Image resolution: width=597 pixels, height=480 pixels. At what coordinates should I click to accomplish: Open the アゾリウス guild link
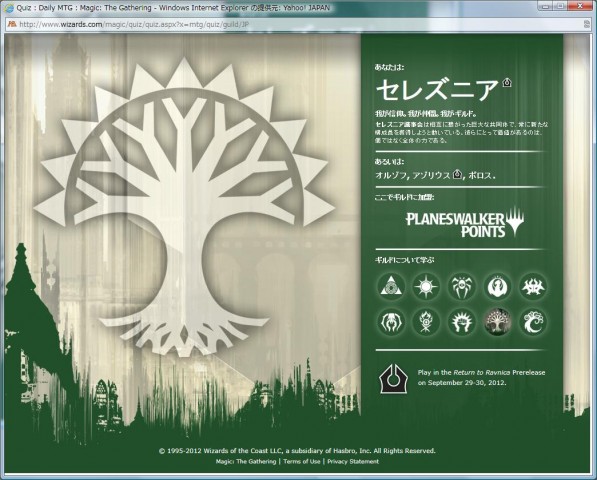coord(431,175)
